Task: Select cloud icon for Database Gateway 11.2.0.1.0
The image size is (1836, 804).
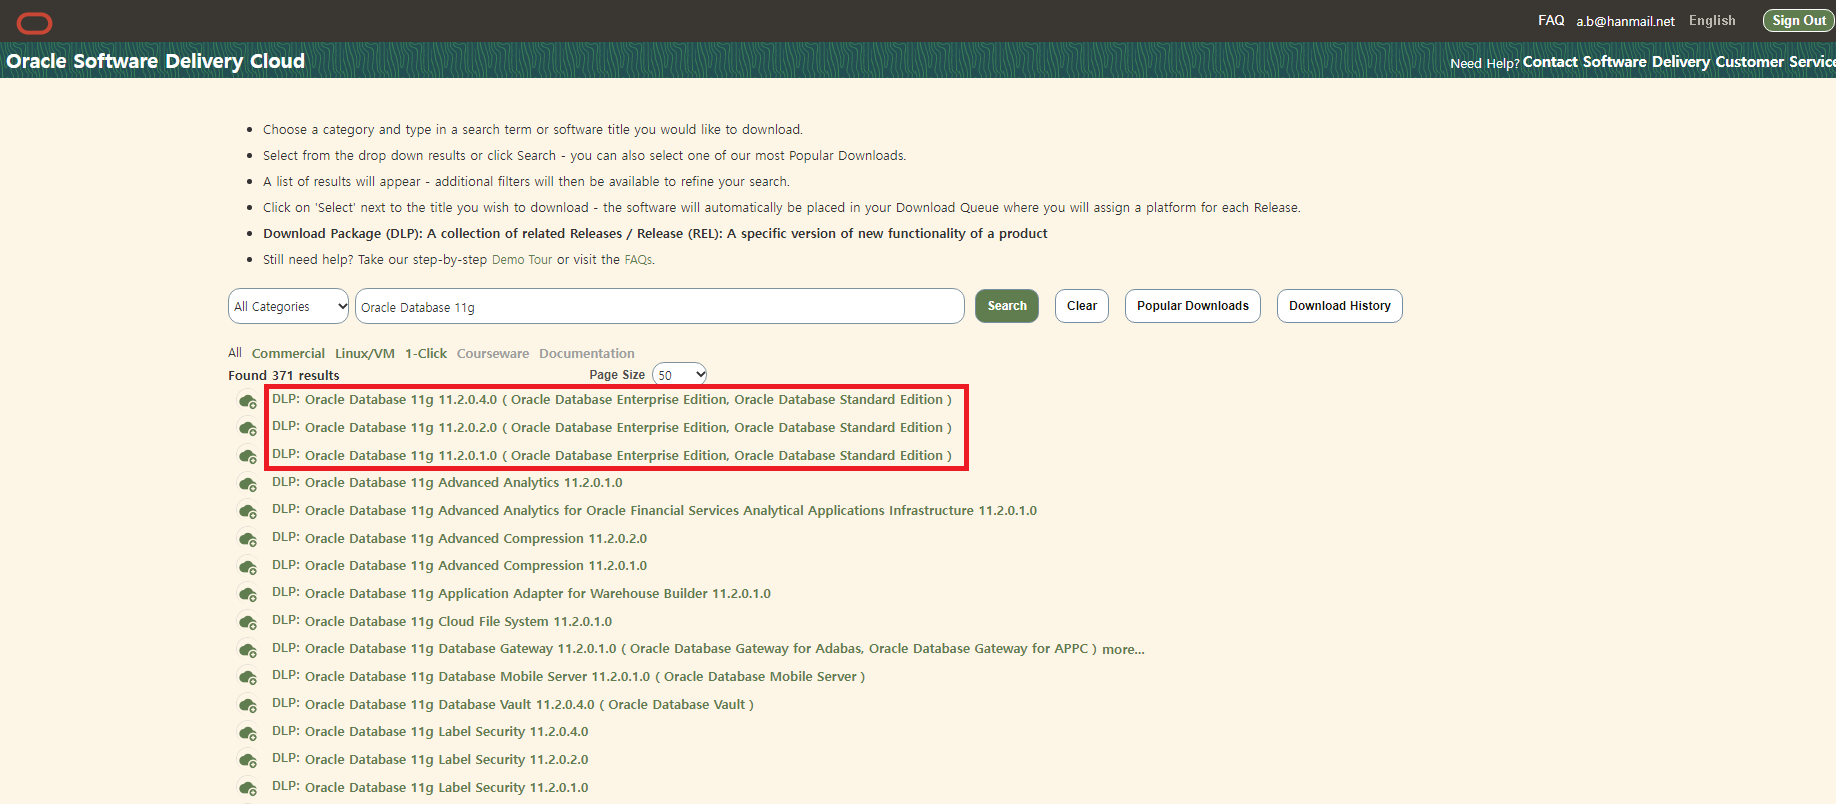Action: [x=248, y=650]
